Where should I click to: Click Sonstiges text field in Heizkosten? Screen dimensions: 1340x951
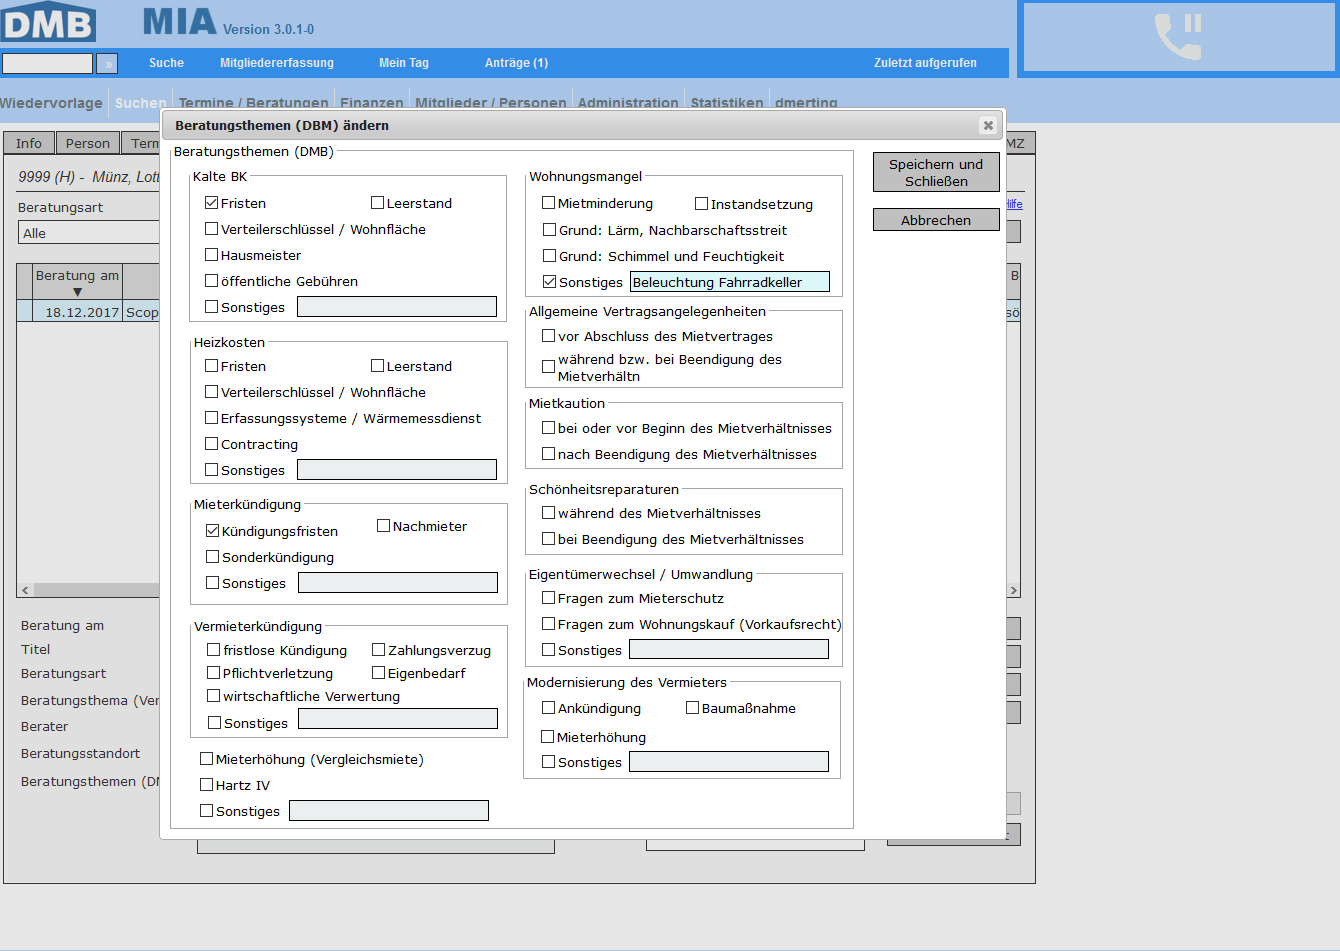(x=397, y=470)
